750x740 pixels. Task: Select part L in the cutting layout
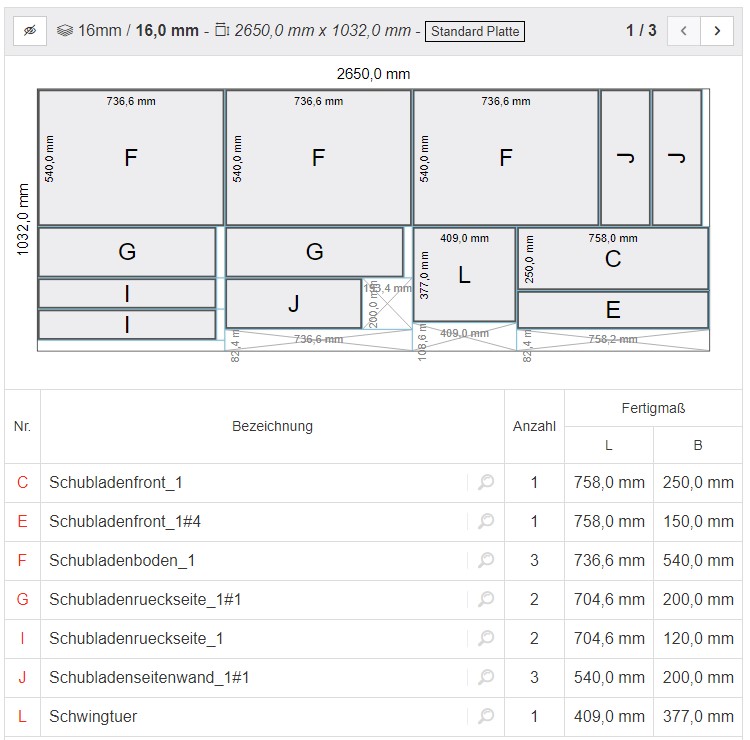(x=464, y=276)
